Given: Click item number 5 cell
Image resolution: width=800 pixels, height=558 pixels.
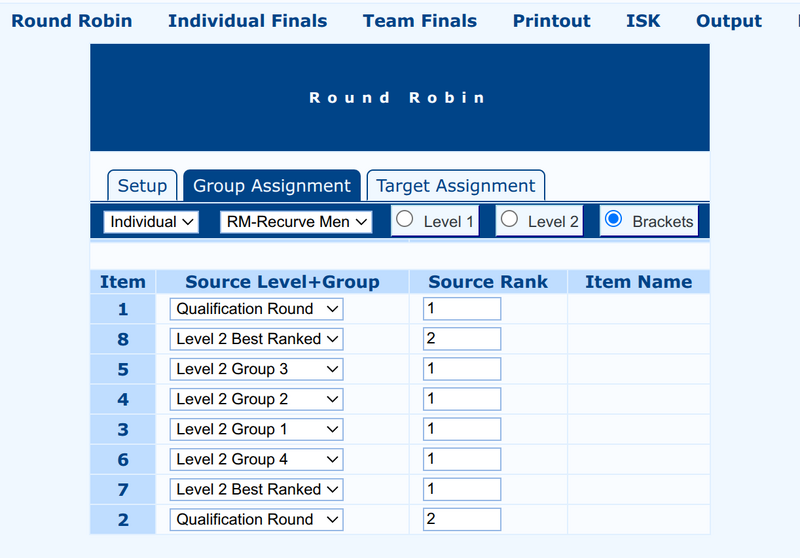Looking at the screenshot, I should point(123,369).
